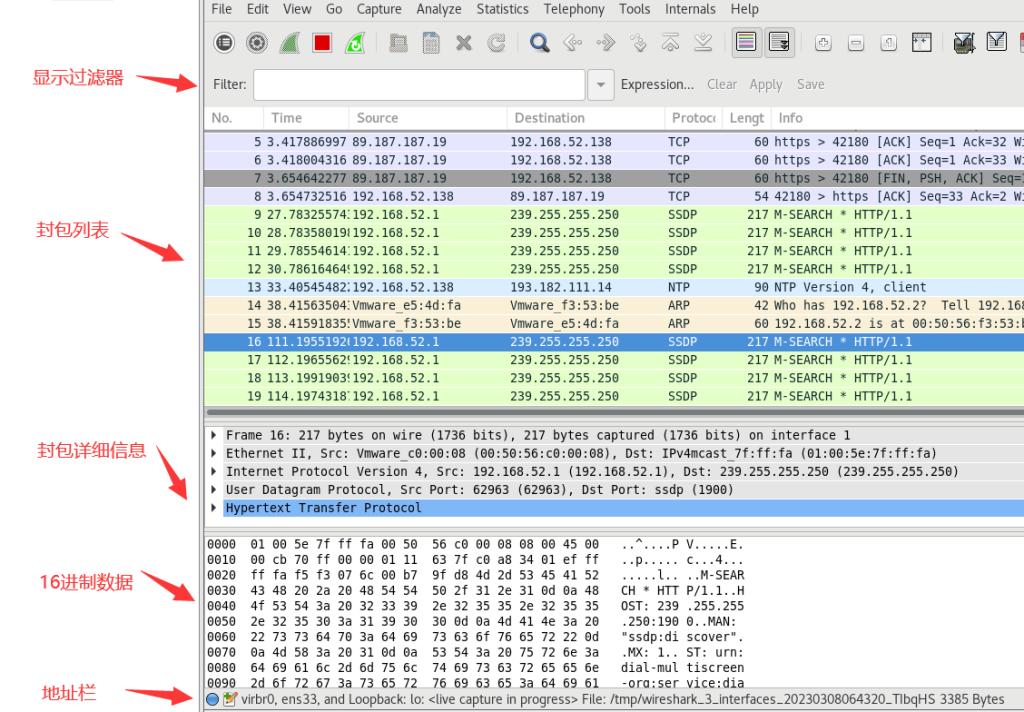
Task: Select packet 13 NTP Version 4 row
Action: point(614,287)
